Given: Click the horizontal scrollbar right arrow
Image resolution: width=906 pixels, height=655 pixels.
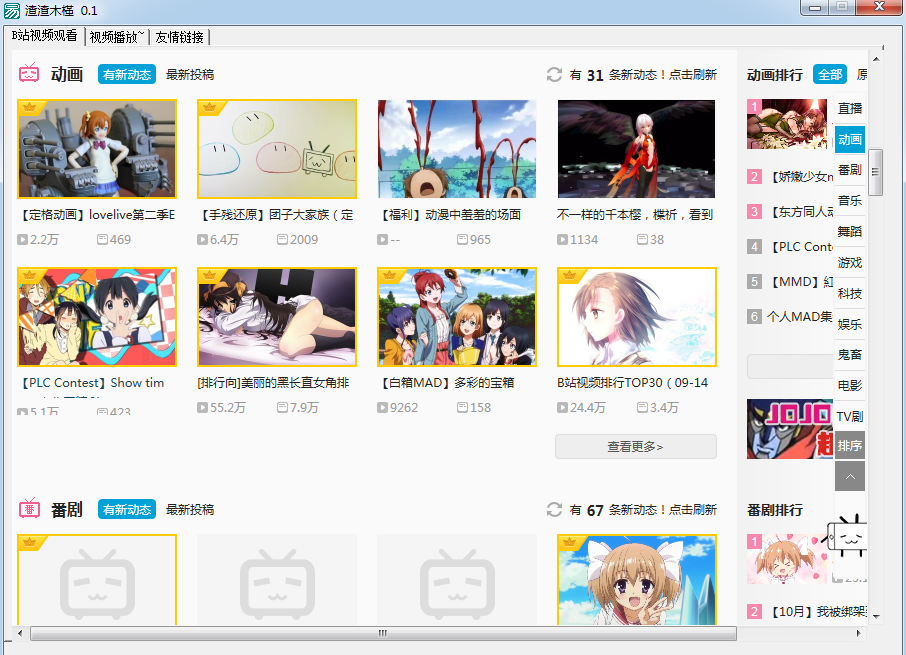Looking at the screenshot, I should point(858,634).
